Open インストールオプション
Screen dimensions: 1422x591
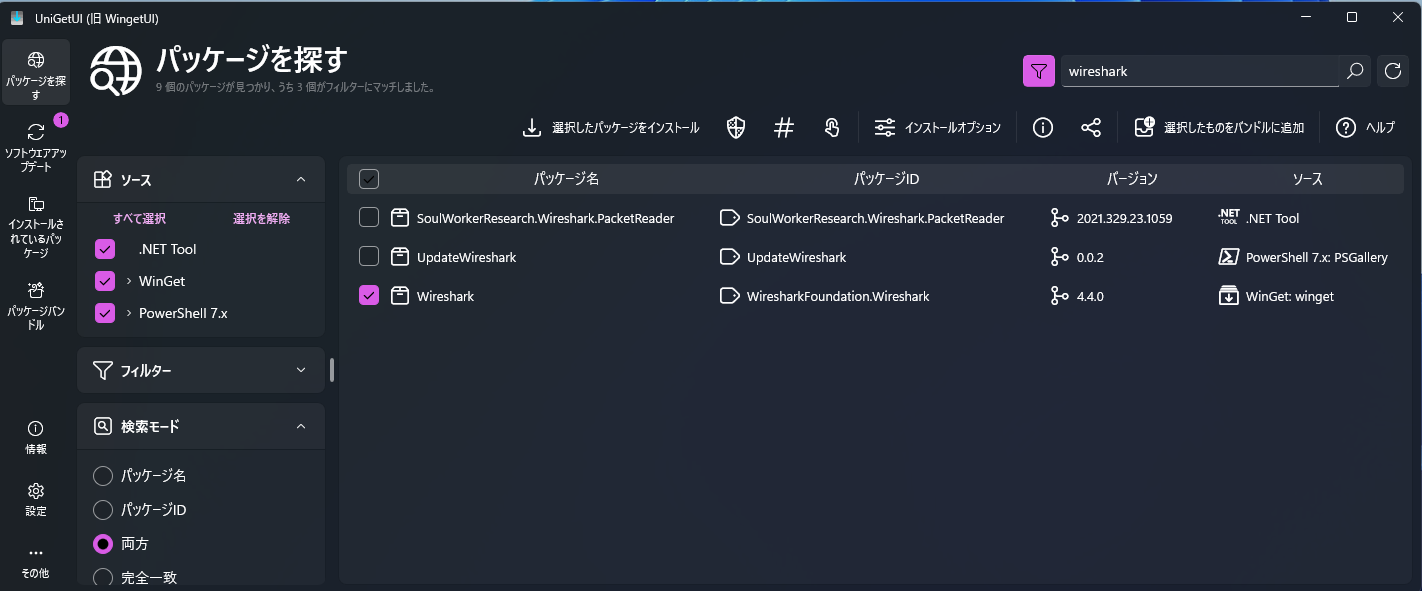[x=937, y=128]
